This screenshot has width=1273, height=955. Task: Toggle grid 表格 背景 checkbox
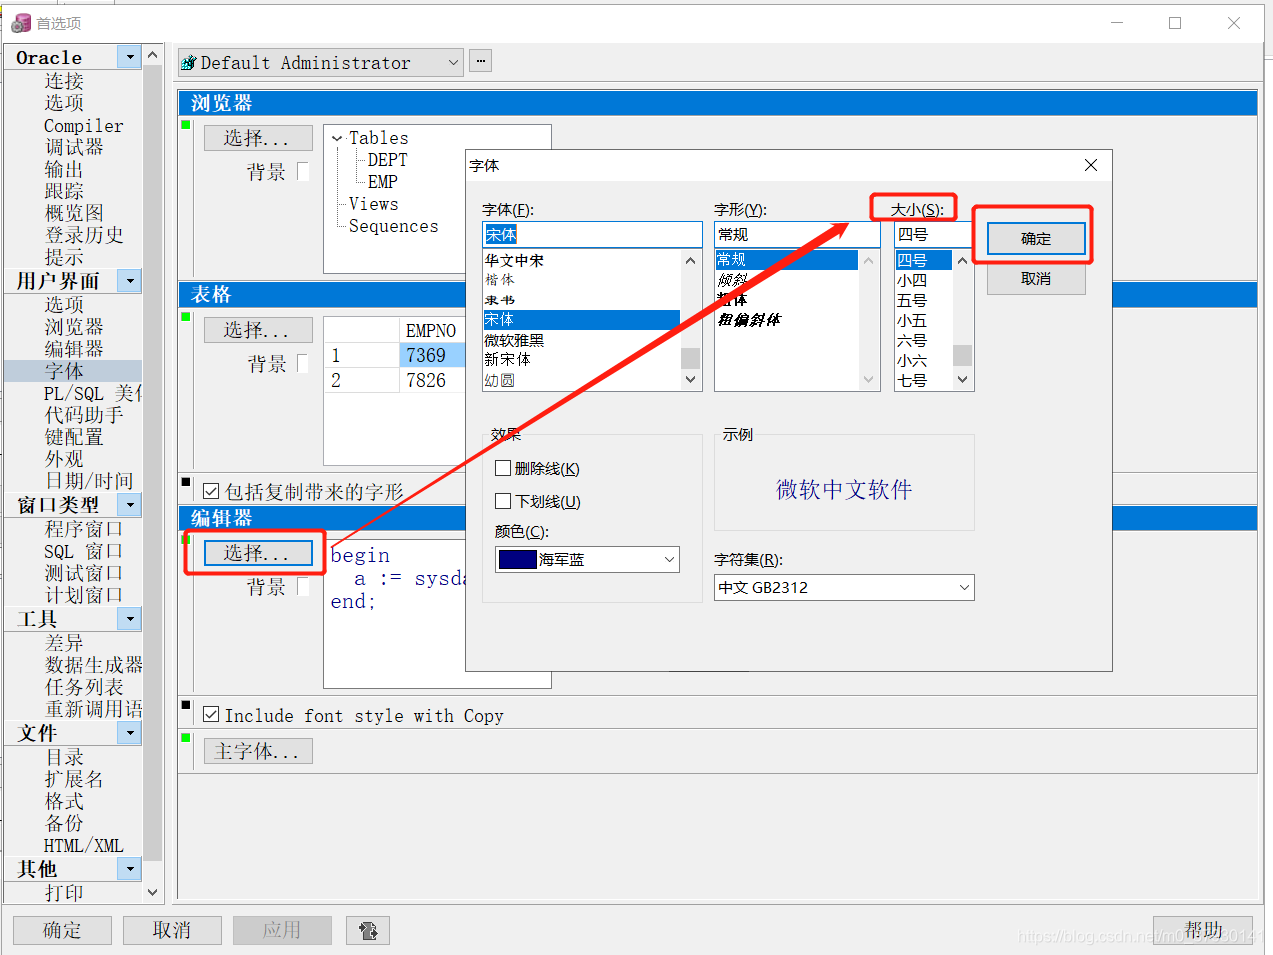[303, 363]
